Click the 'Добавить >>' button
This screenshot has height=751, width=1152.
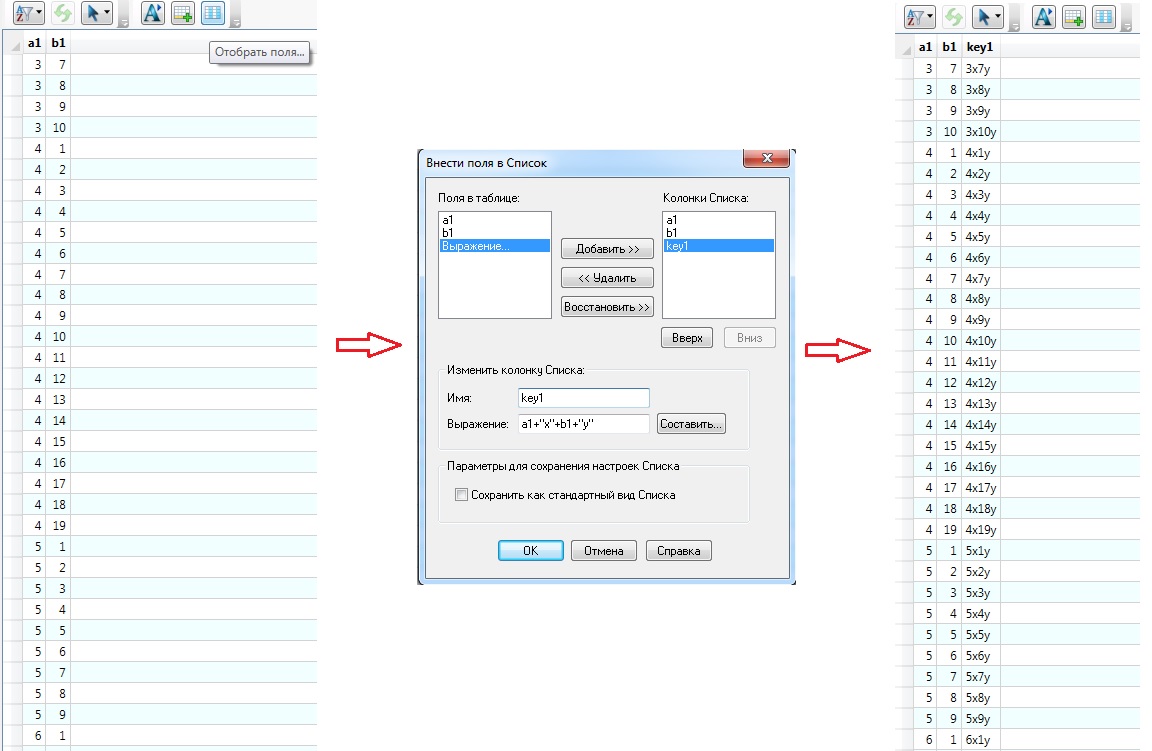coord(607,249)
